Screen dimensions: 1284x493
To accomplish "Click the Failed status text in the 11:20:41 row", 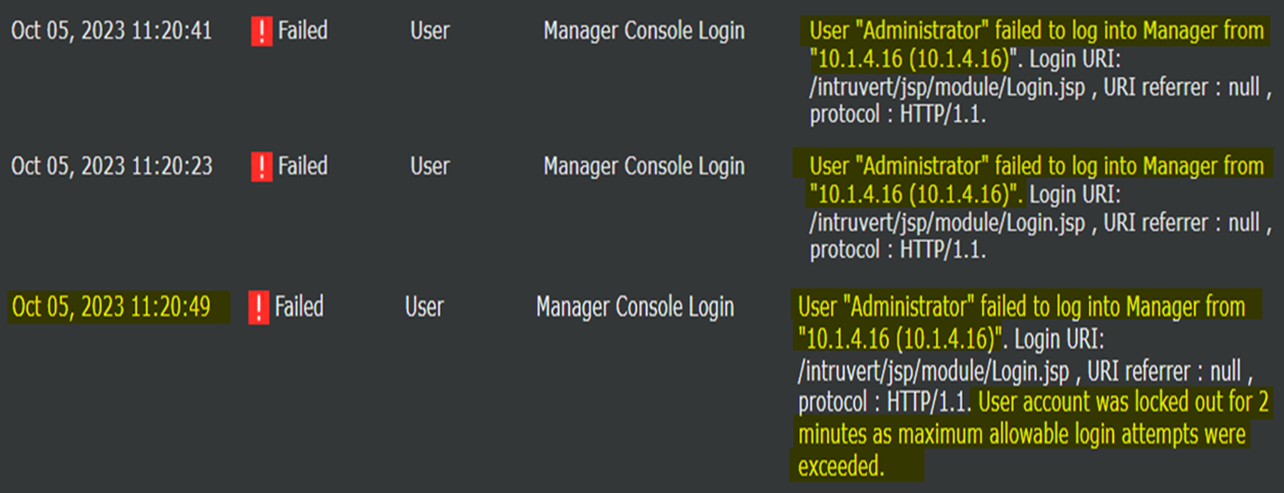I will coord(302,31).
